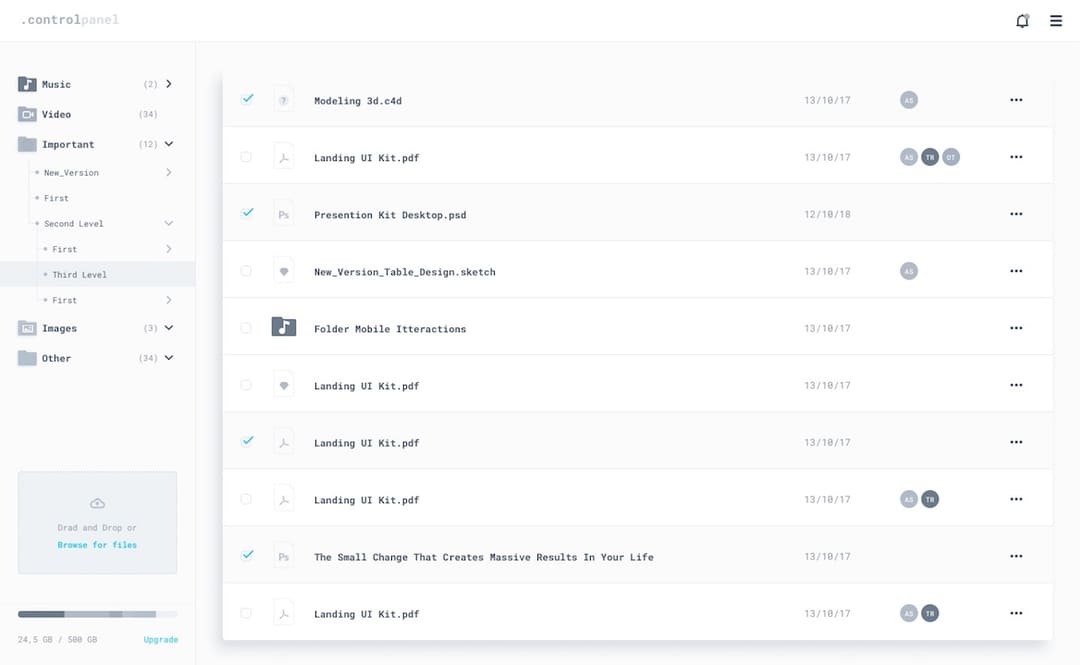1080x665 pixels.
Task: Uncheck the Modeling 3d.c4d row checkbox
Action: (246, 99)
